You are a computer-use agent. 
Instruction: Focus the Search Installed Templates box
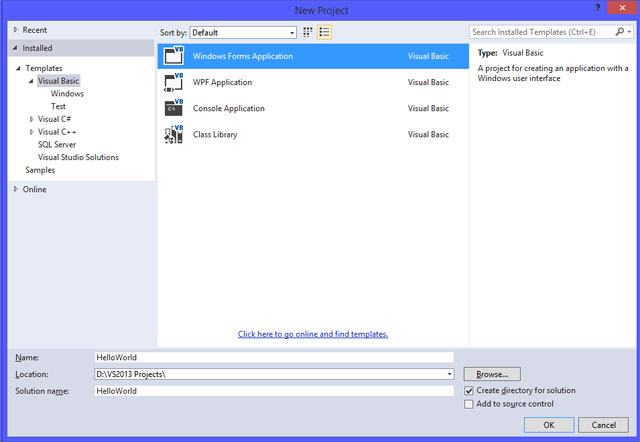(542, 32)
